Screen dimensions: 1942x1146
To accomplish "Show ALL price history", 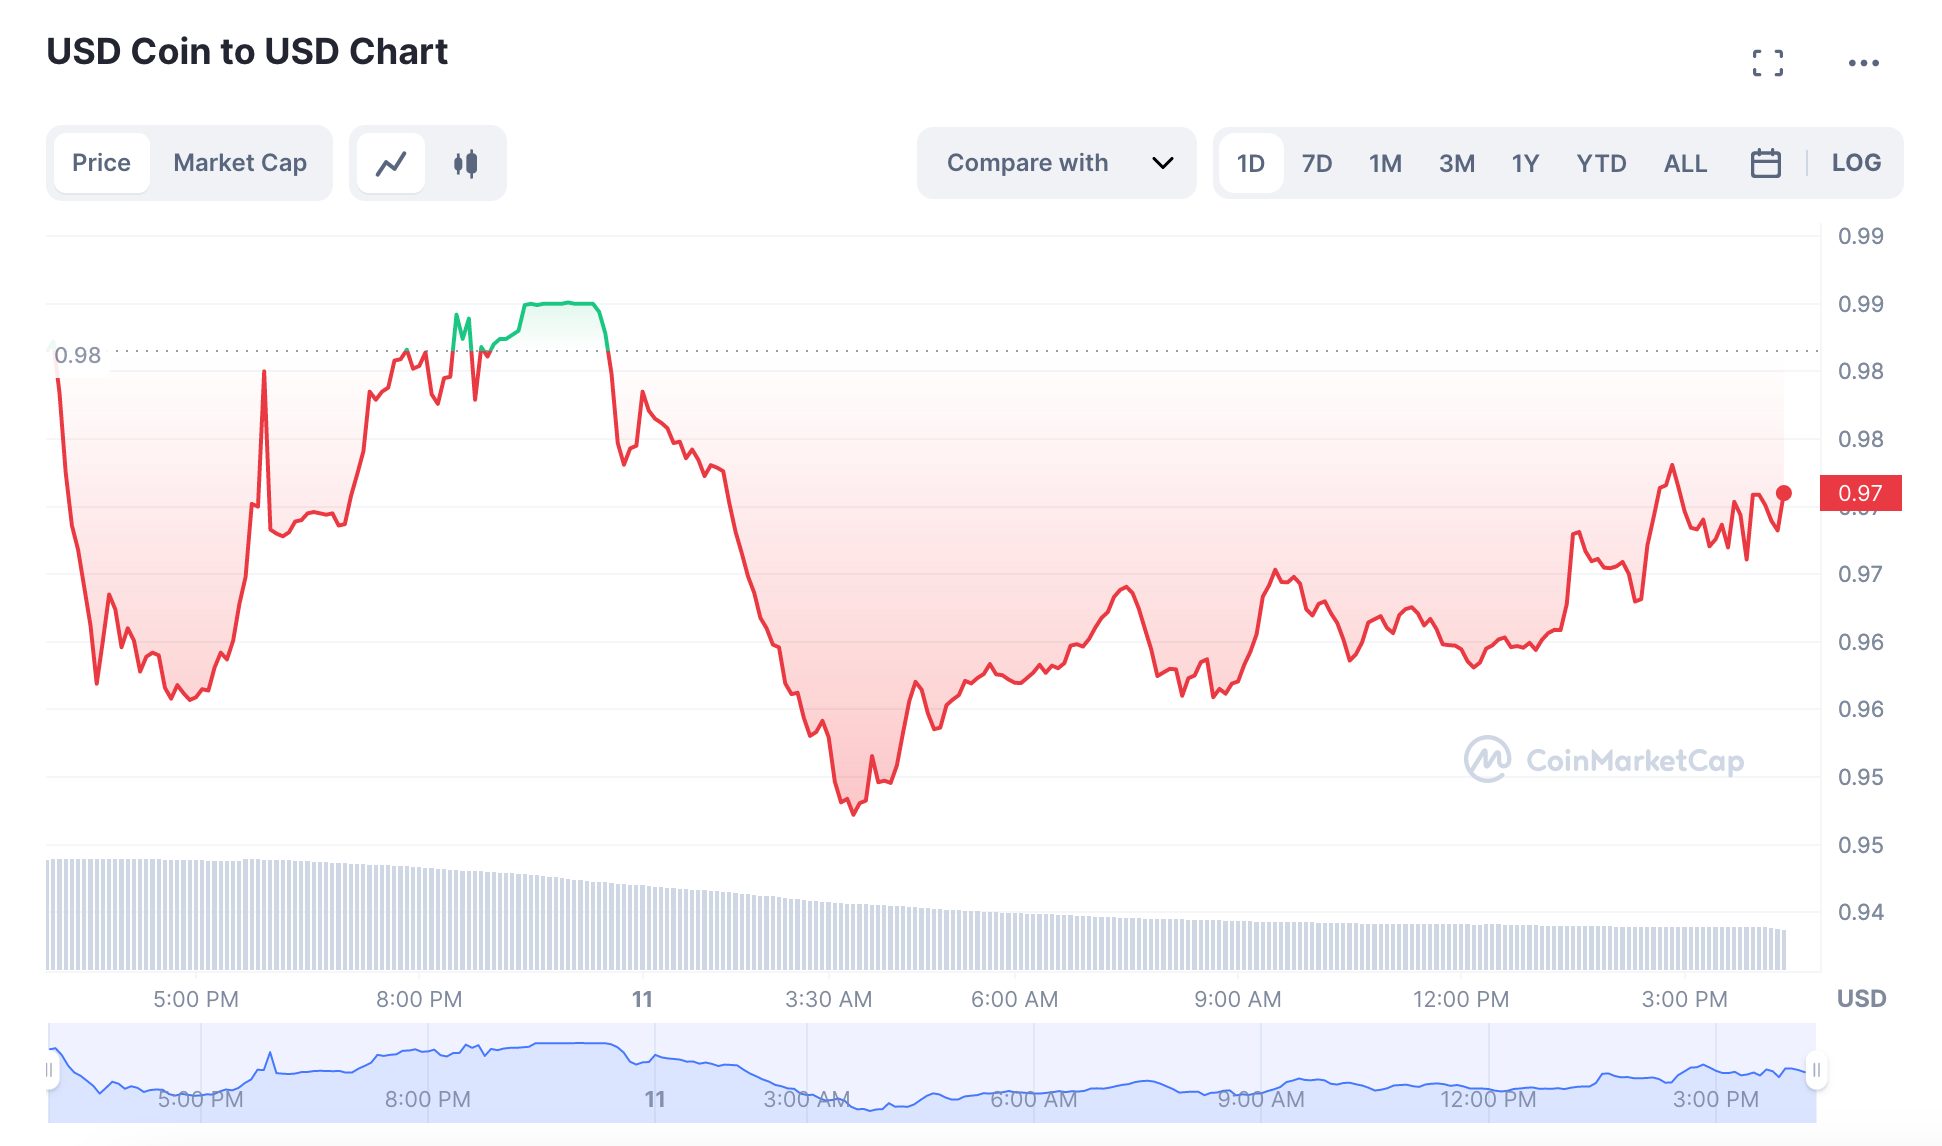I will pyautogui.click(x=1685, y=163).
